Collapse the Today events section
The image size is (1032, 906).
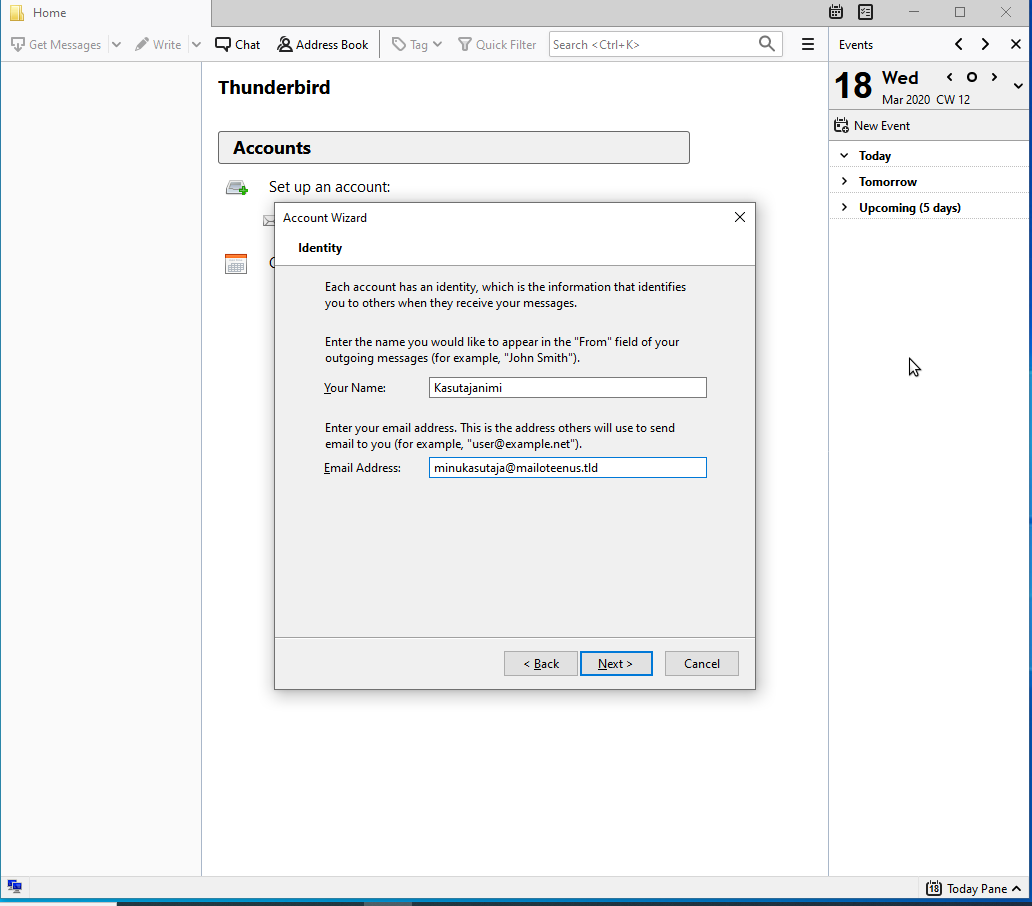[845, 156]
